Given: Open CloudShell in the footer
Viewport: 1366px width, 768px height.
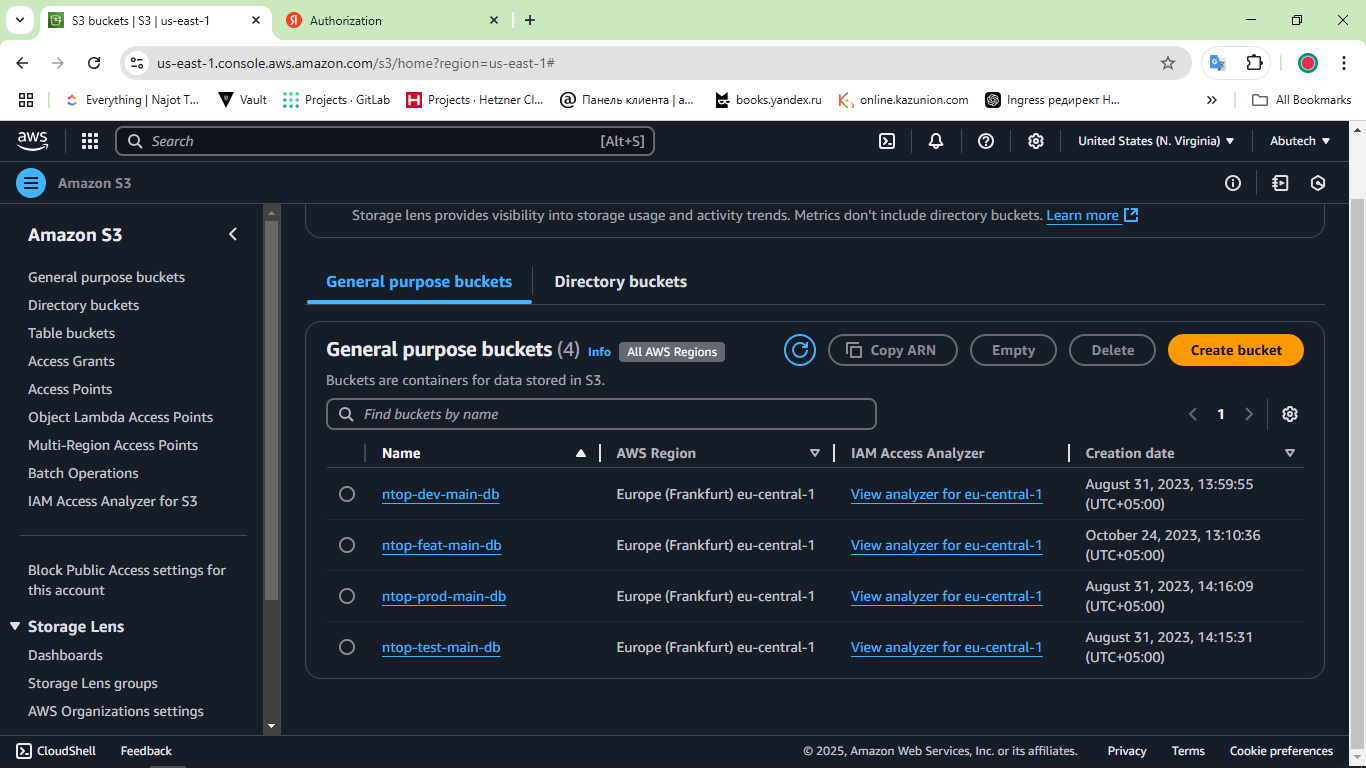Looking at the screenshot, I should click(56, 751).
